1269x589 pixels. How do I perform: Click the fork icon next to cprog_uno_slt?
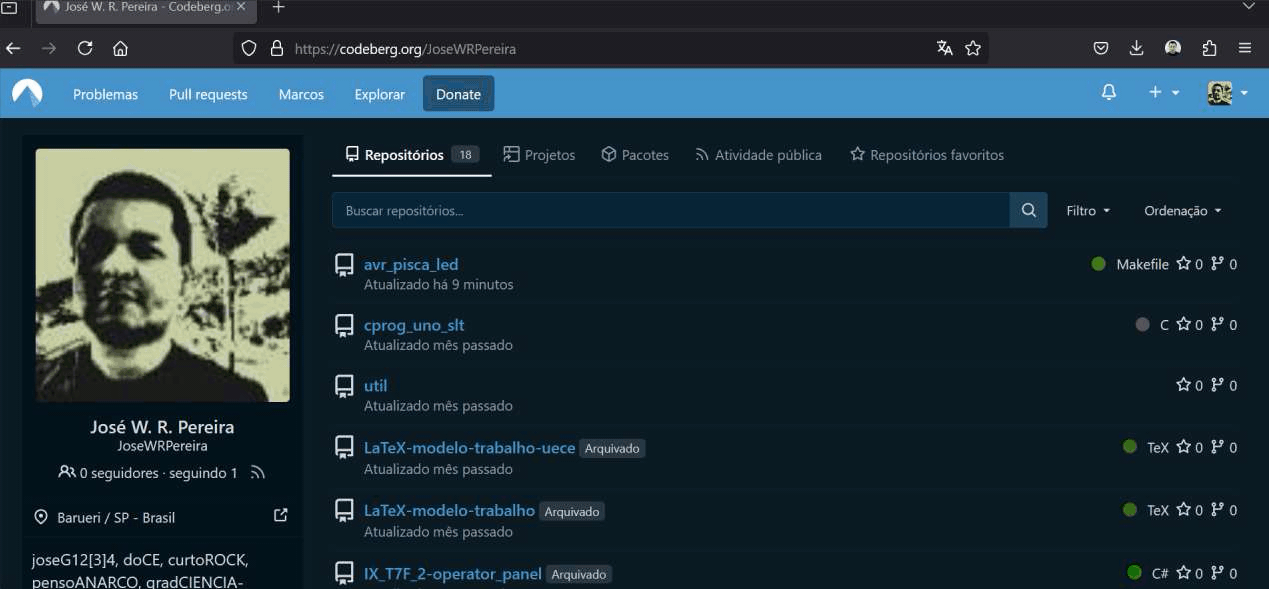click(x=1218, y=324)
